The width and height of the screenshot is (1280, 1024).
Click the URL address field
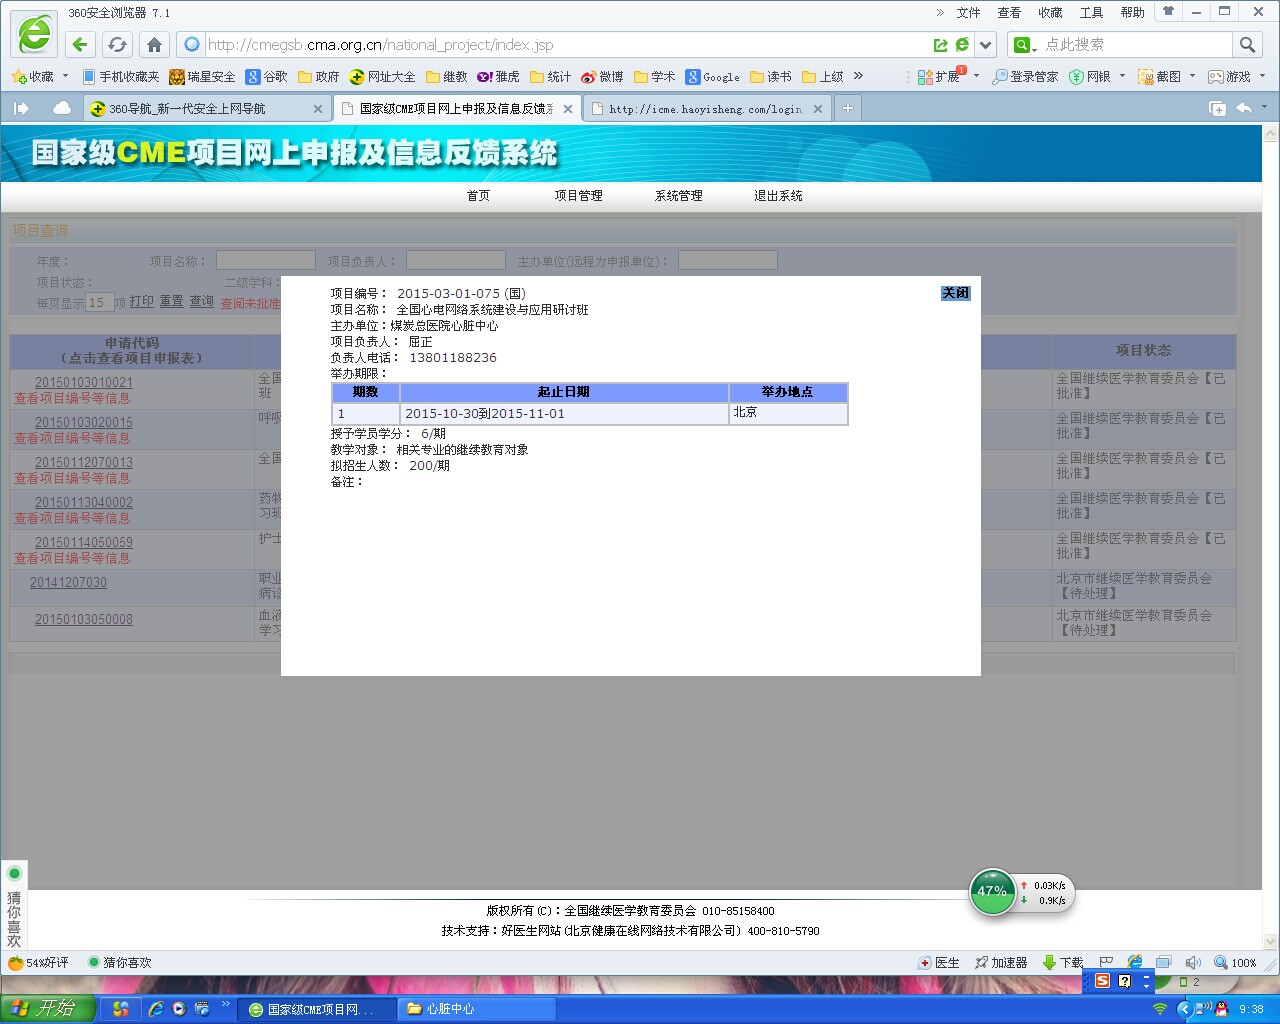560,45
